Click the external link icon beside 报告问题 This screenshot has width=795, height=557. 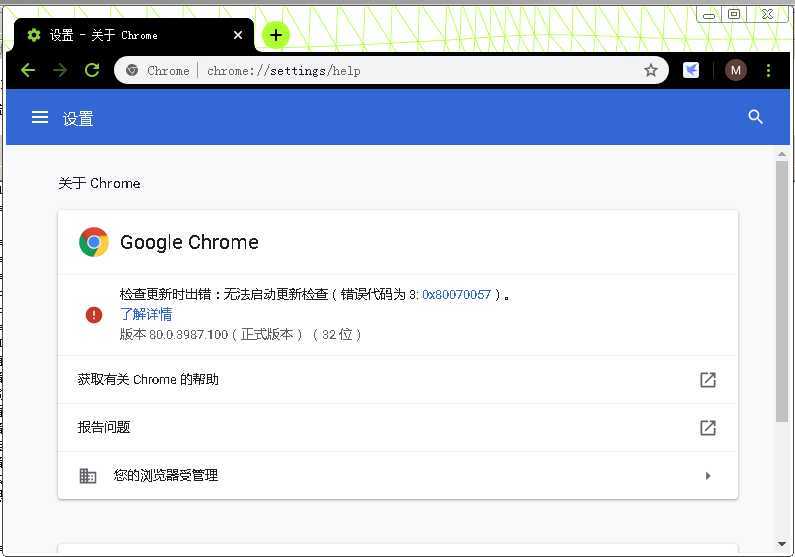708,428
